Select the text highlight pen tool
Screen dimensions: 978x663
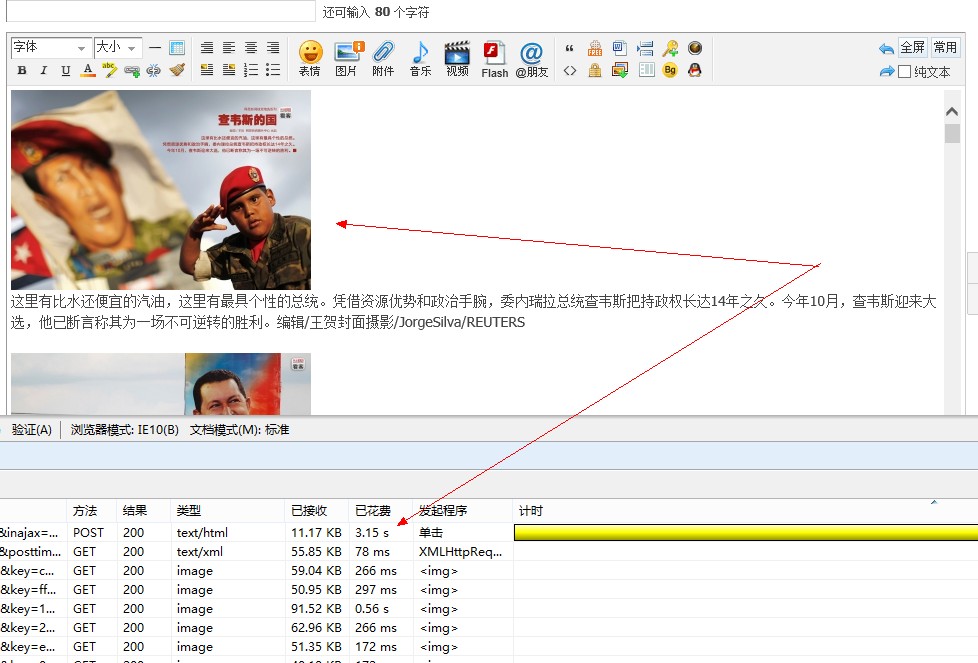click(110, 70)
